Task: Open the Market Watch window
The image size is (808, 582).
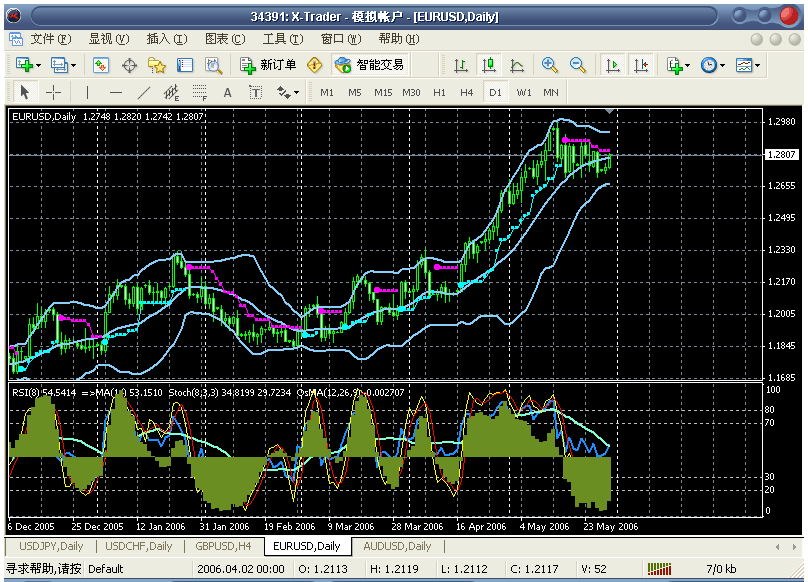Action: click(x=101, y=65)
